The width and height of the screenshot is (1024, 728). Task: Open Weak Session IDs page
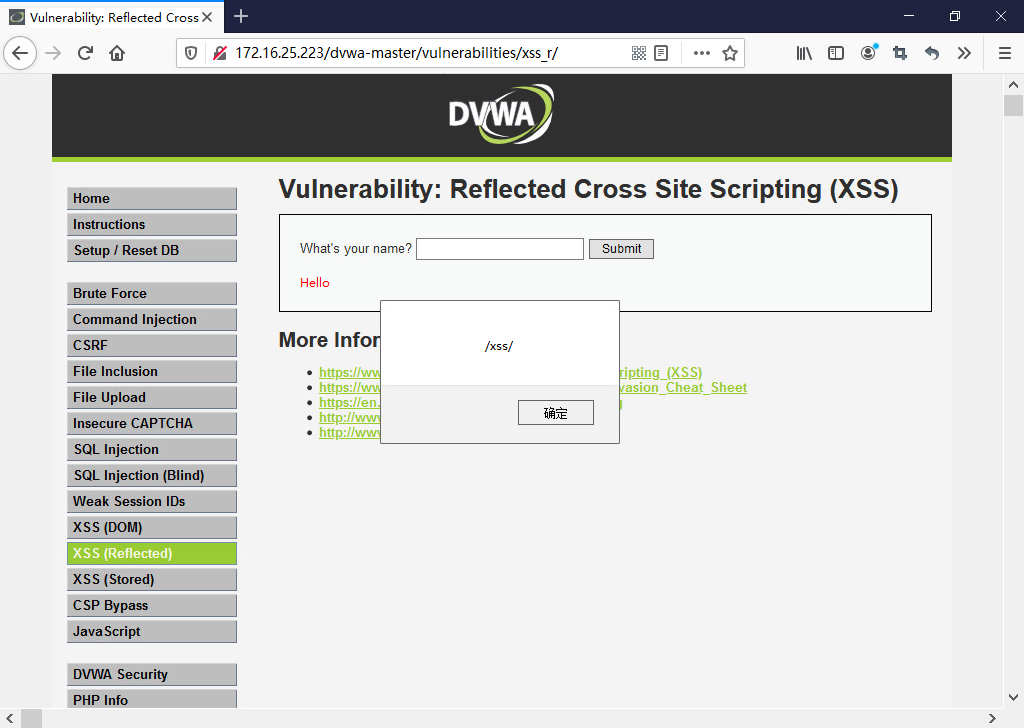coord(152,501)
